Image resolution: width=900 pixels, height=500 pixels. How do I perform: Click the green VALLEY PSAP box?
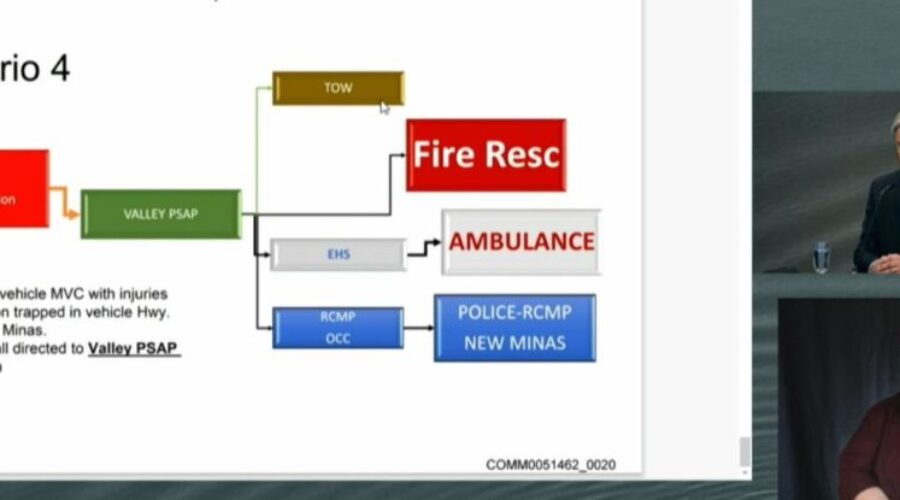click(160, 214)
